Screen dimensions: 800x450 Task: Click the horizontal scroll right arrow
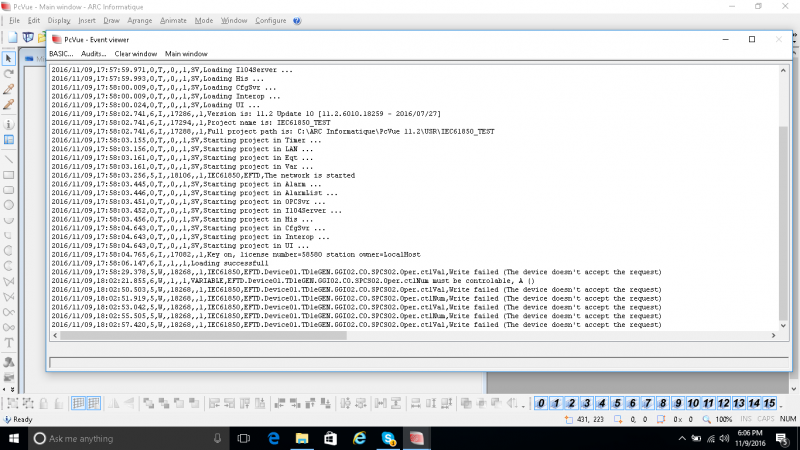coord(773,335)
